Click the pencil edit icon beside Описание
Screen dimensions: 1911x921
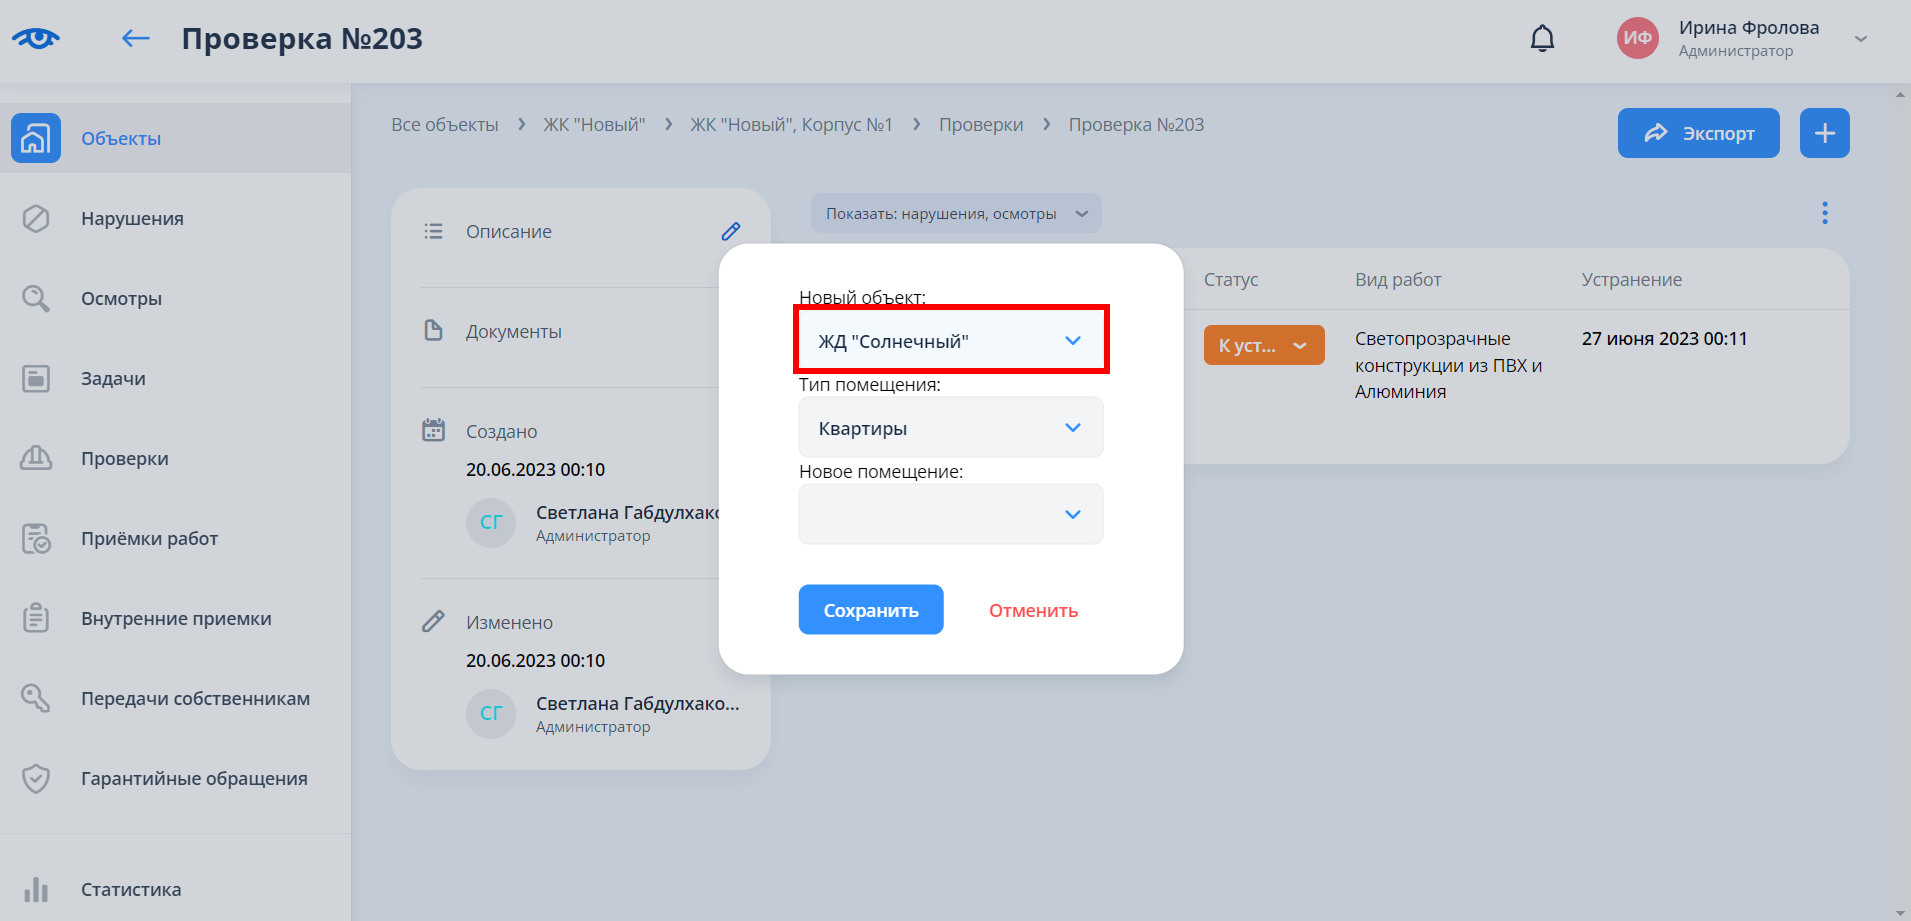coord(731,232)
